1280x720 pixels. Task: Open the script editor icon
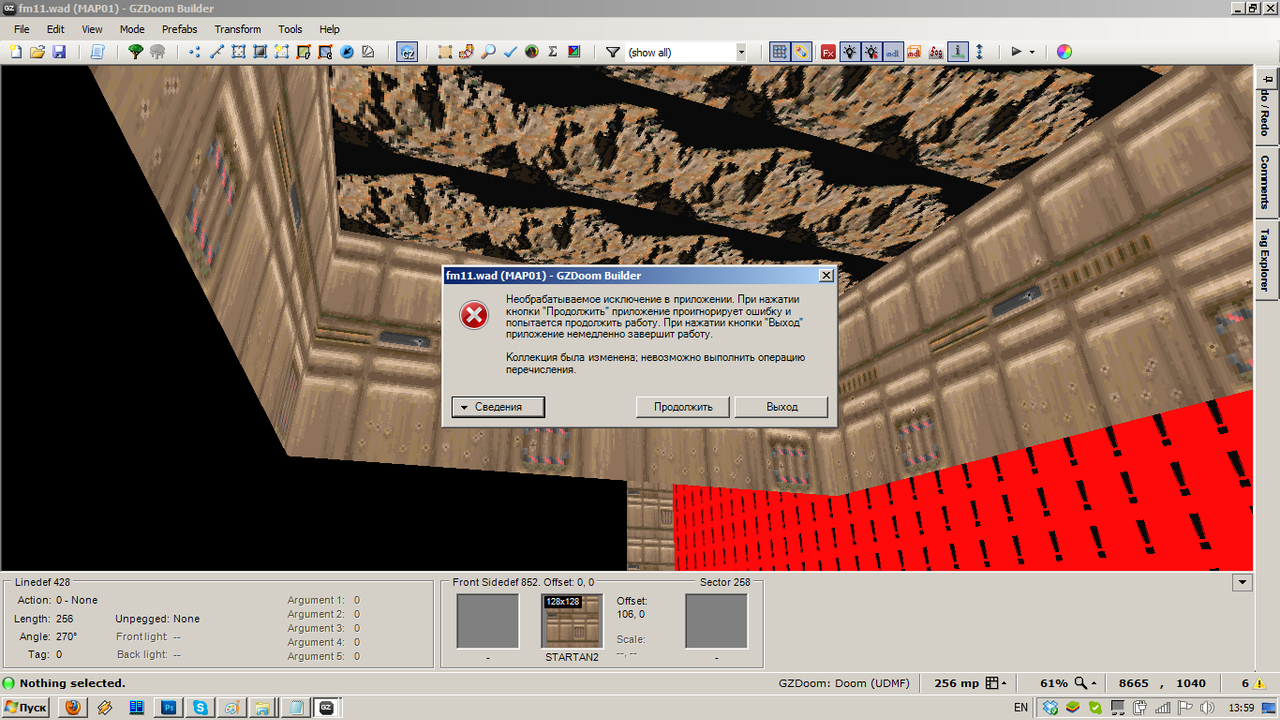97,52
